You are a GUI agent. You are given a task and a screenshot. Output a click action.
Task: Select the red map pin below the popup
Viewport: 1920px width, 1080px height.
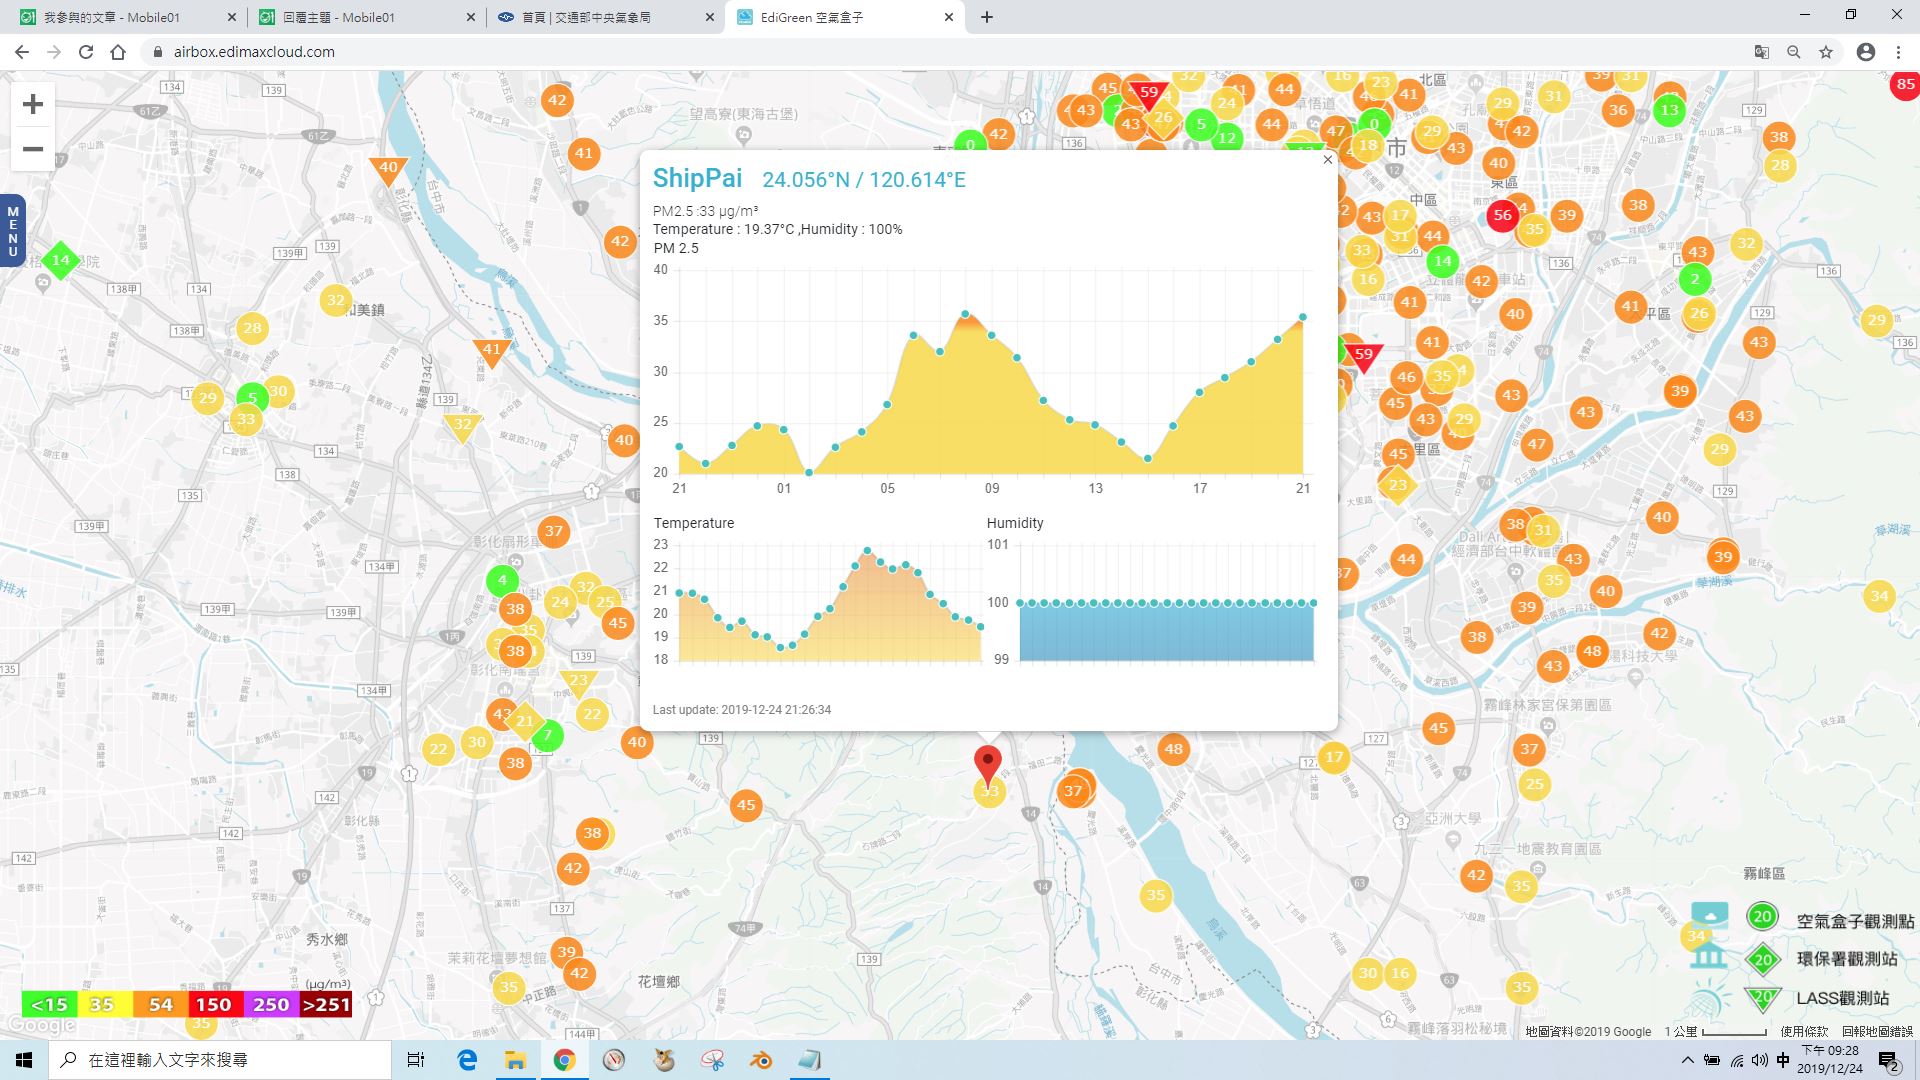pos(988,766)
